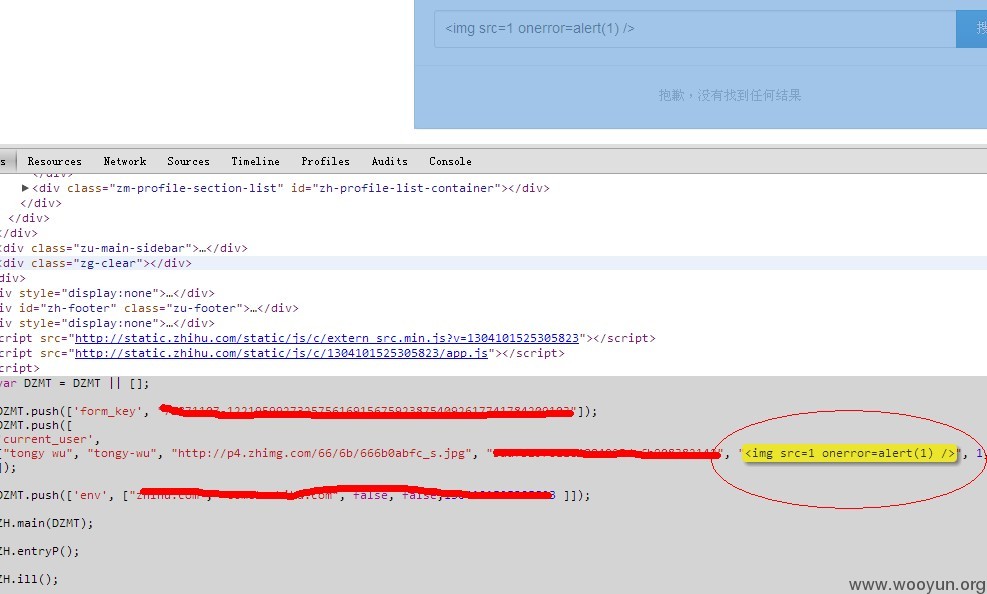Open the extern_src.min.js script link
This screenshot has height=594, width=987.
tap(327, 338)
